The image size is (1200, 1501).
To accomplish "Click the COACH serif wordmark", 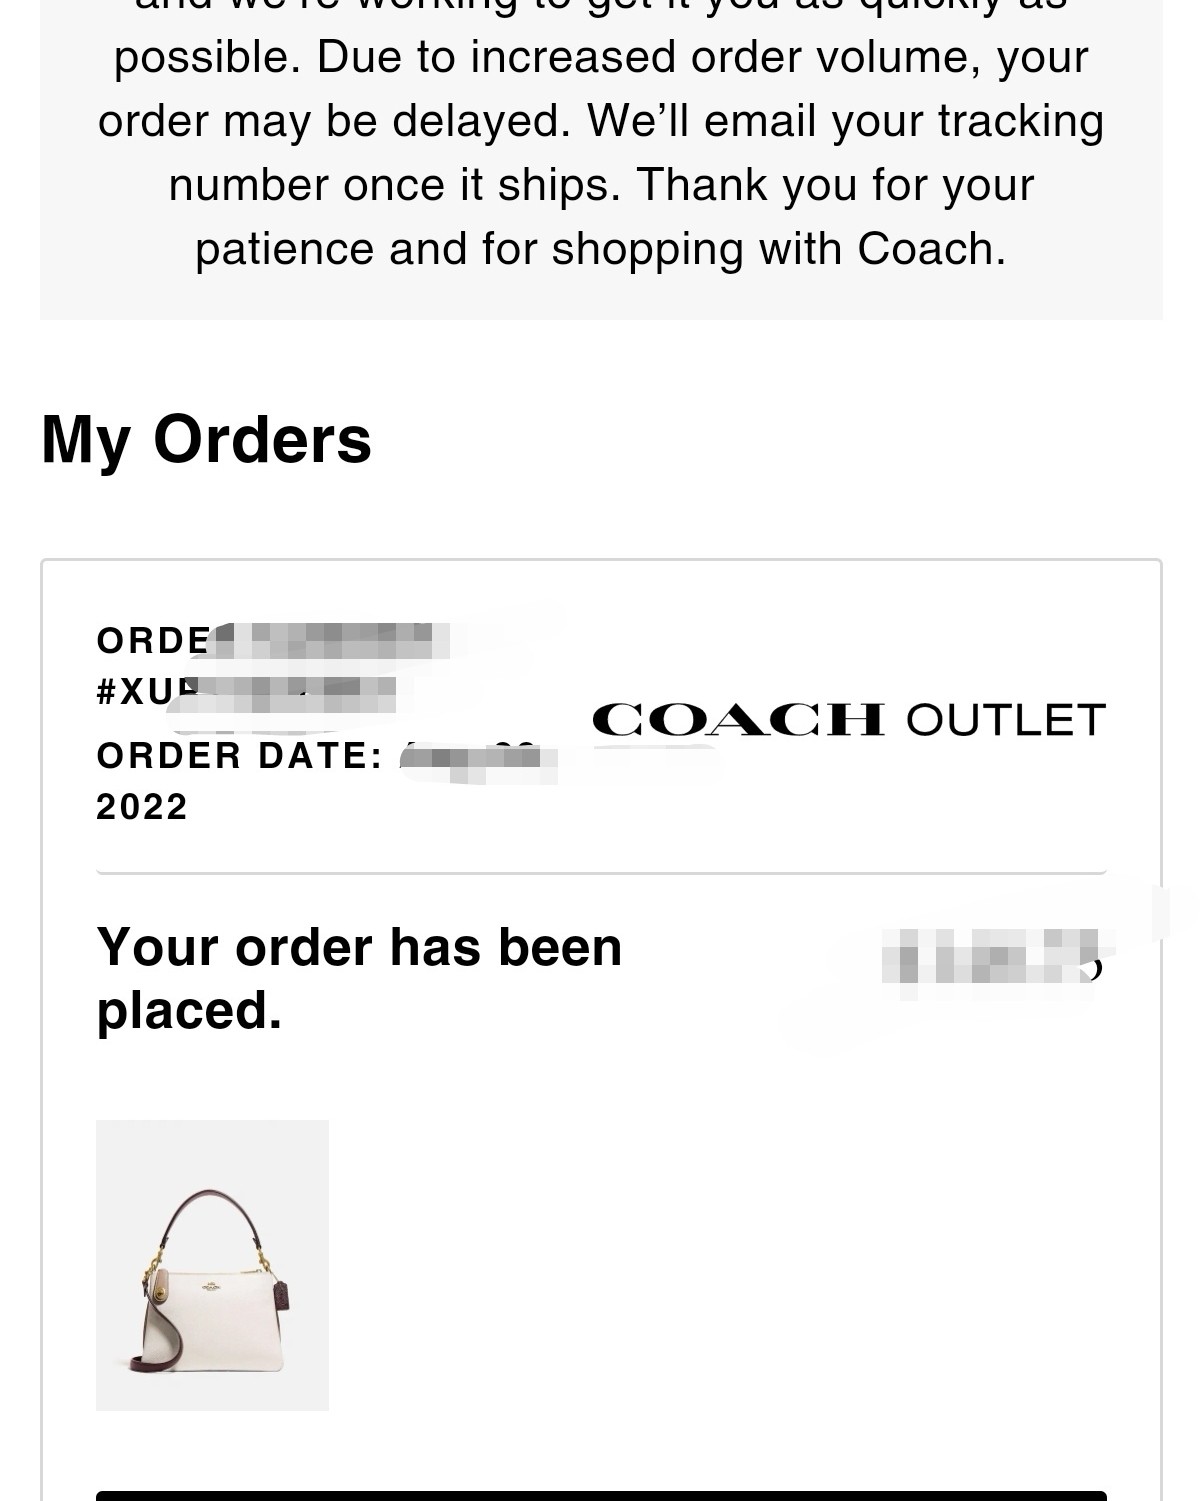I will (738, 719).
